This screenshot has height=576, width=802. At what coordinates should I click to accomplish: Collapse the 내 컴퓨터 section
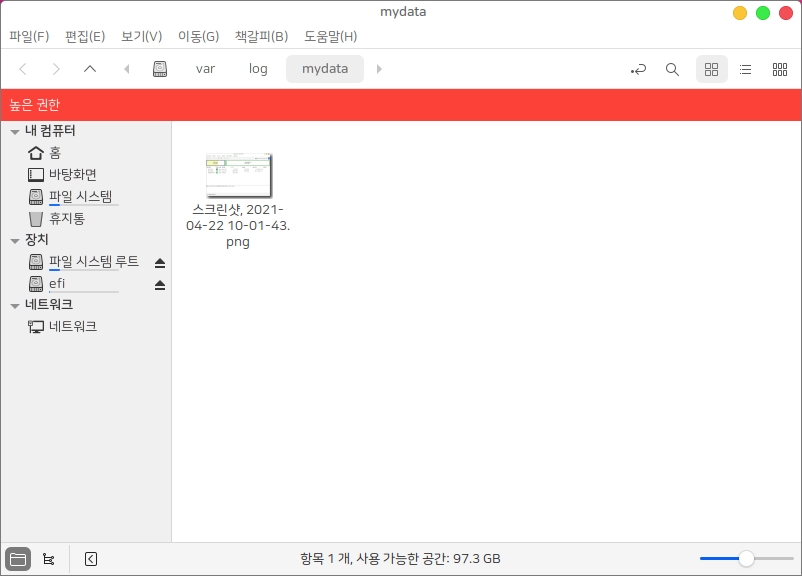click(x=15, y=132)
